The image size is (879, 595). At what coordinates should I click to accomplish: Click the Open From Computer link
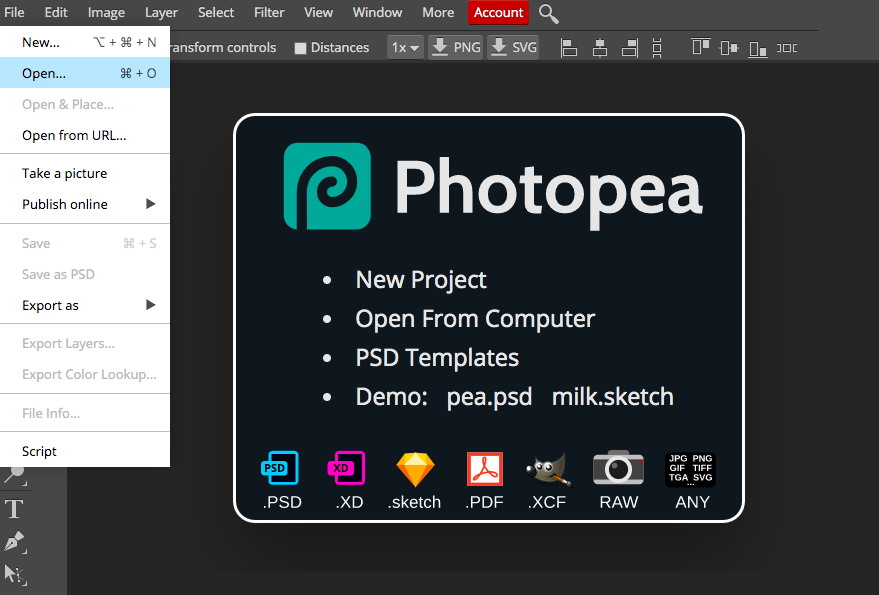[x=475, y=319]
